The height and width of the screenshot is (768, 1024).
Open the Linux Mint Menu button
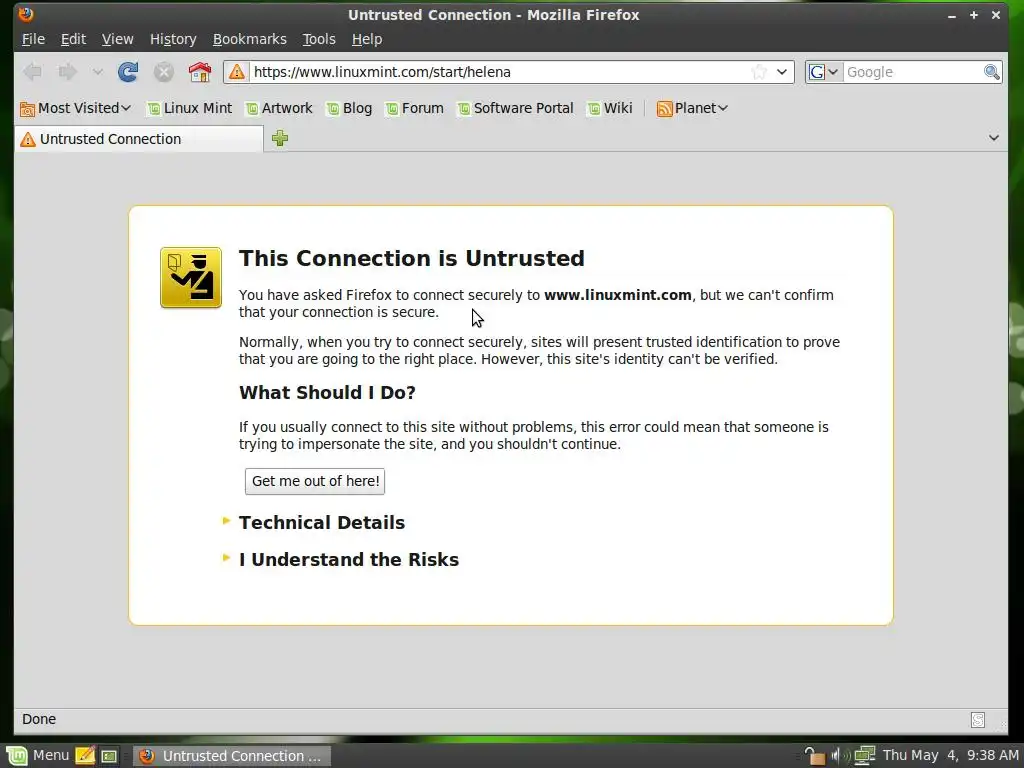pyautogui.click(x=37, y=756)
